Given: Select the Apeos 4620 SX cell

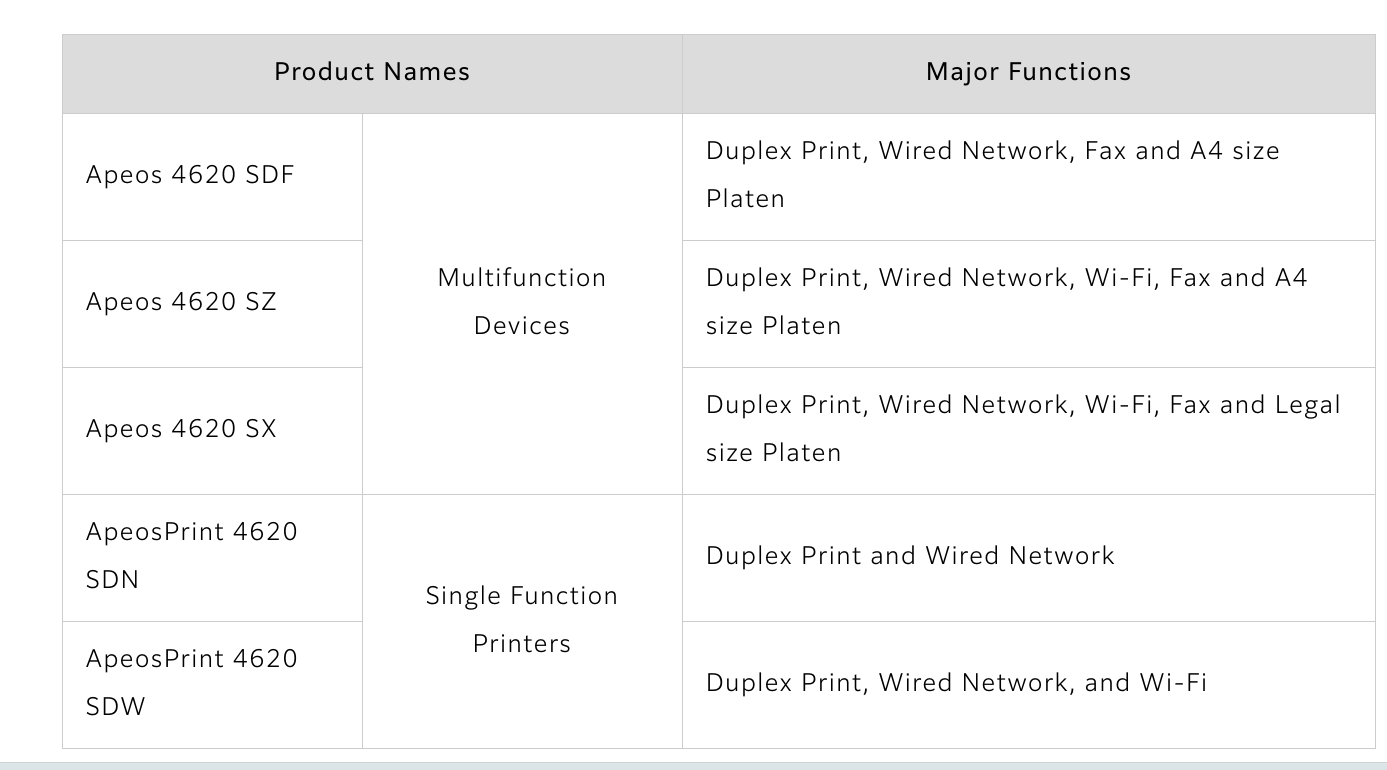Looking at the screenshot, I should [x=213, y=431].
